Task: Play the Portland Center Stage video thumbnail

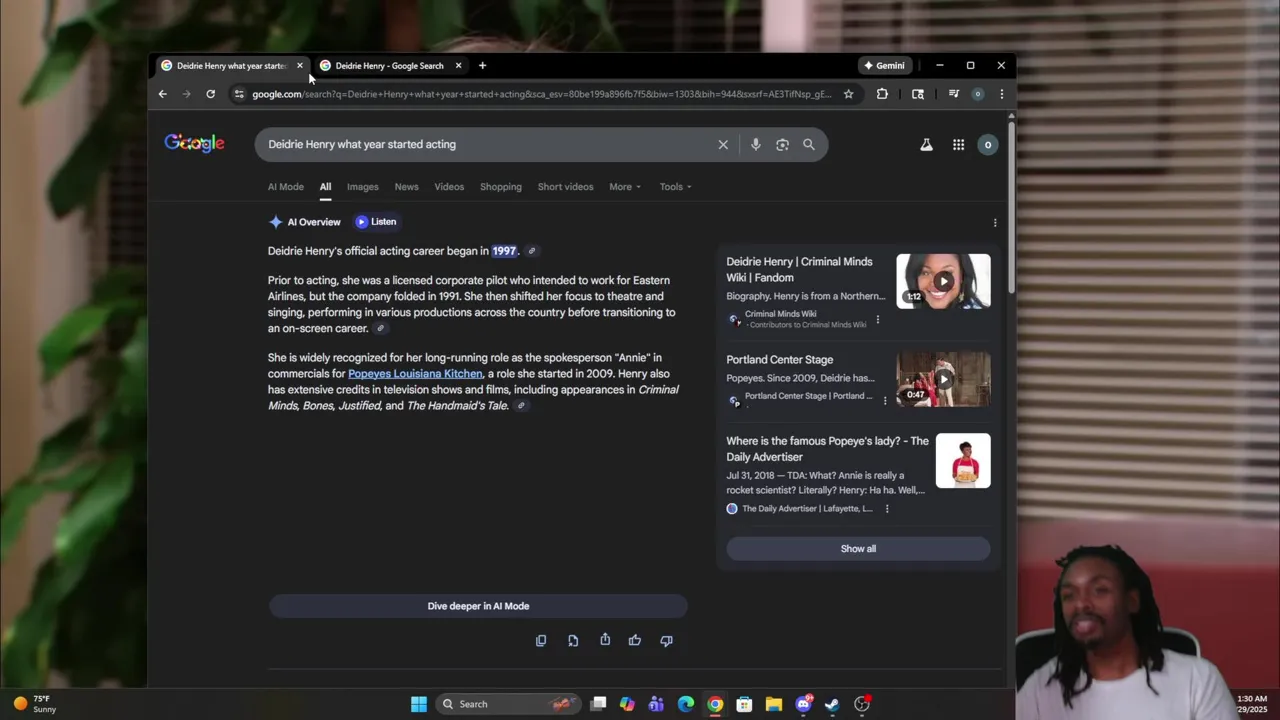Action: click(x=943, y=379)
